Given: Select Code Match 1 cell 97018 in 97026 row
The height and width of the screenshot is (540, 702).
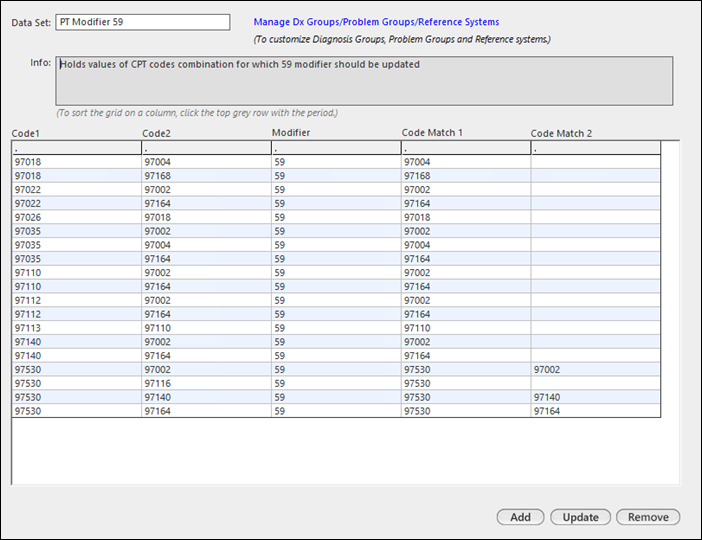Looking at the screenshot, I should pos(466,218).
